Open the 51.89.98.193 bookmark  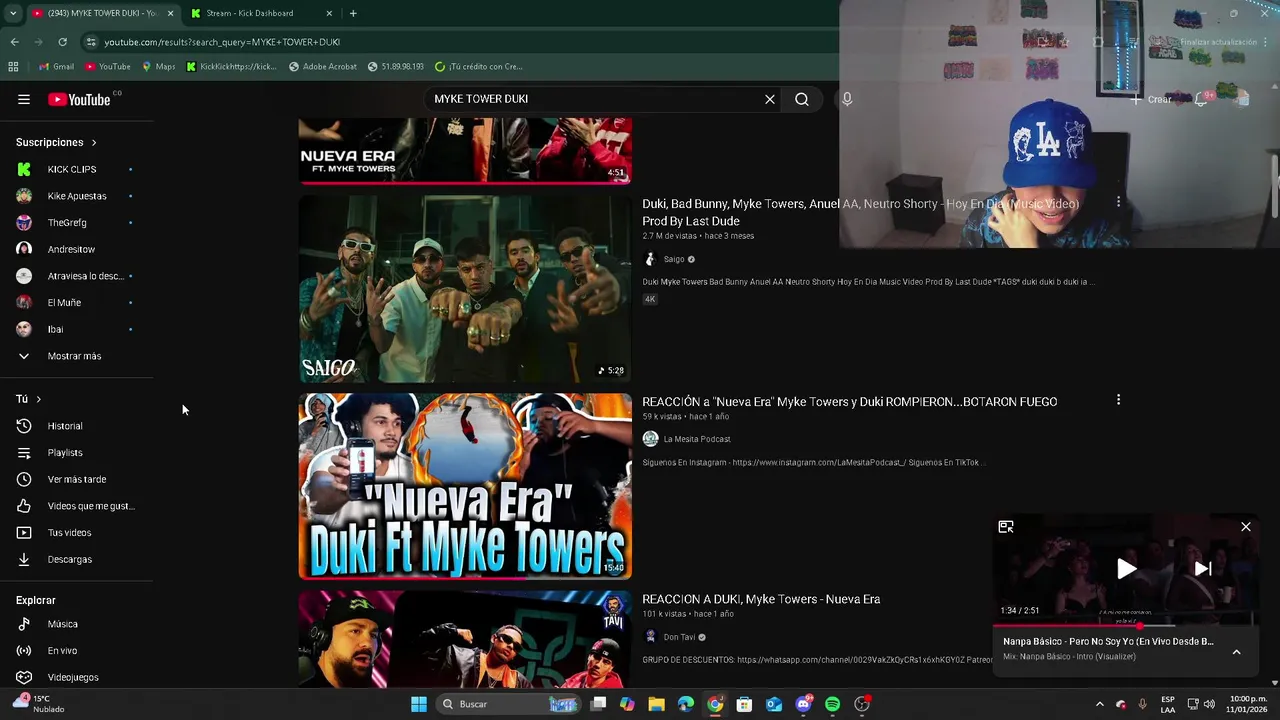(x=395, y=66)
